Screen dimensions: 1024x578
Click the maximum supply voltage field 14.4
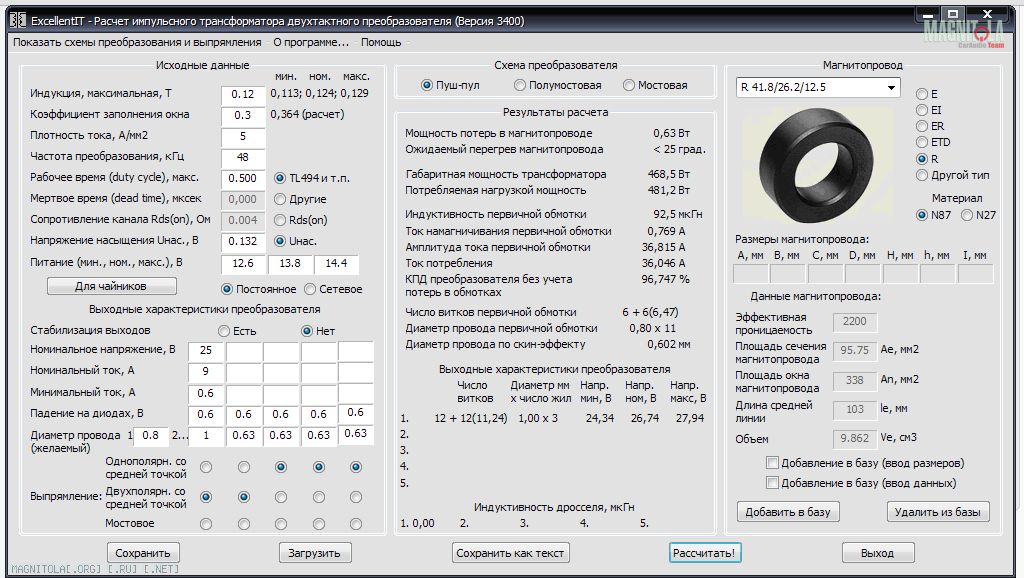pos(336,263)
